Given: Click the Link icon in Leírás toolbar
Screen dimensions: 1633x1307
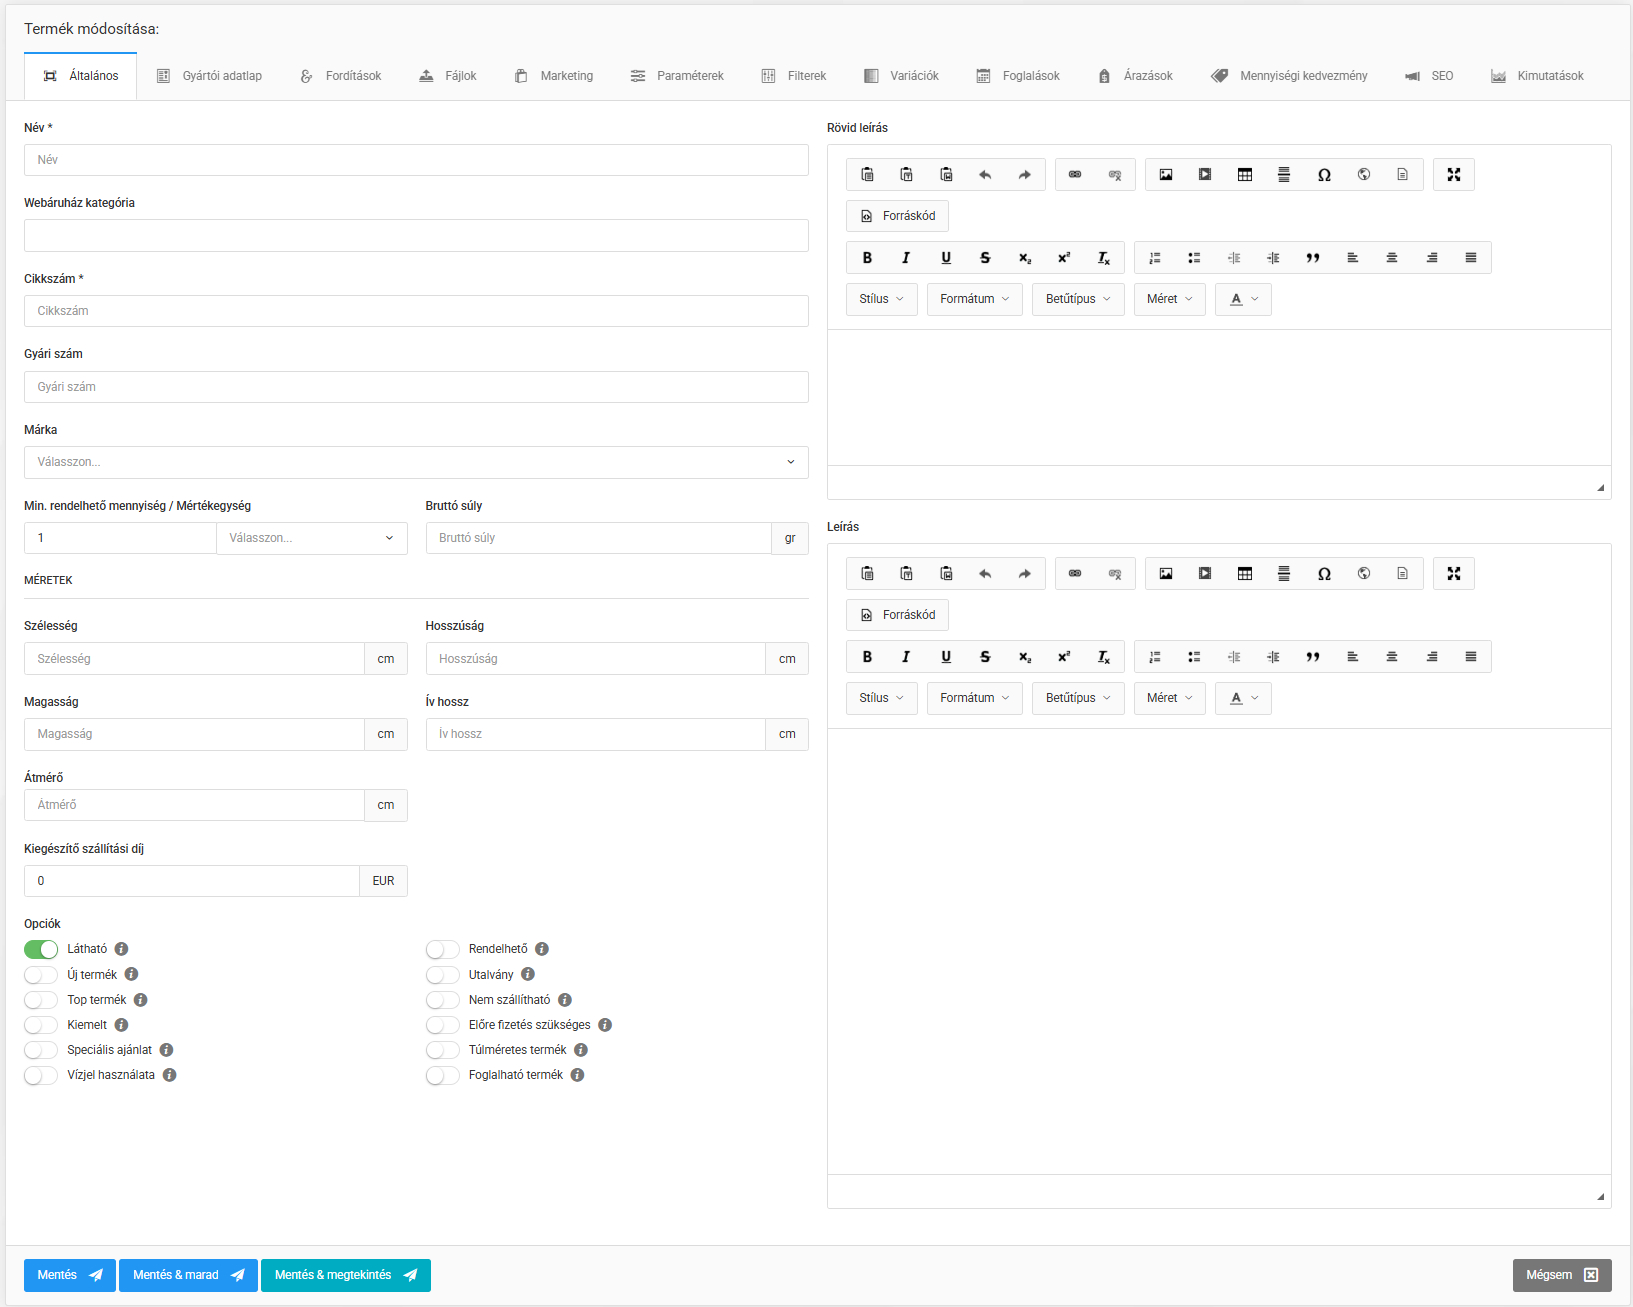Looking at the screenshot, I should [1075, 574].
